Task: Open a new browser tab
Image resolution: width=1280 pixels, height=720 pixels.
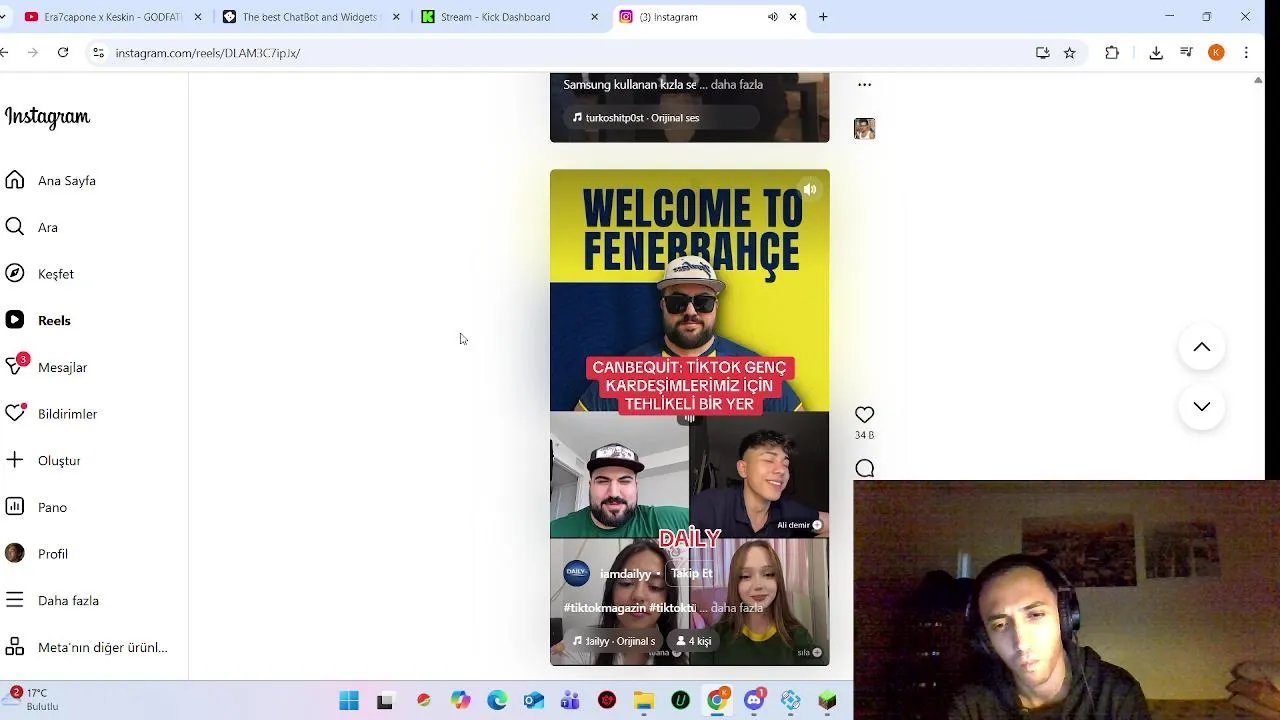Action: [x=823, y=17]
